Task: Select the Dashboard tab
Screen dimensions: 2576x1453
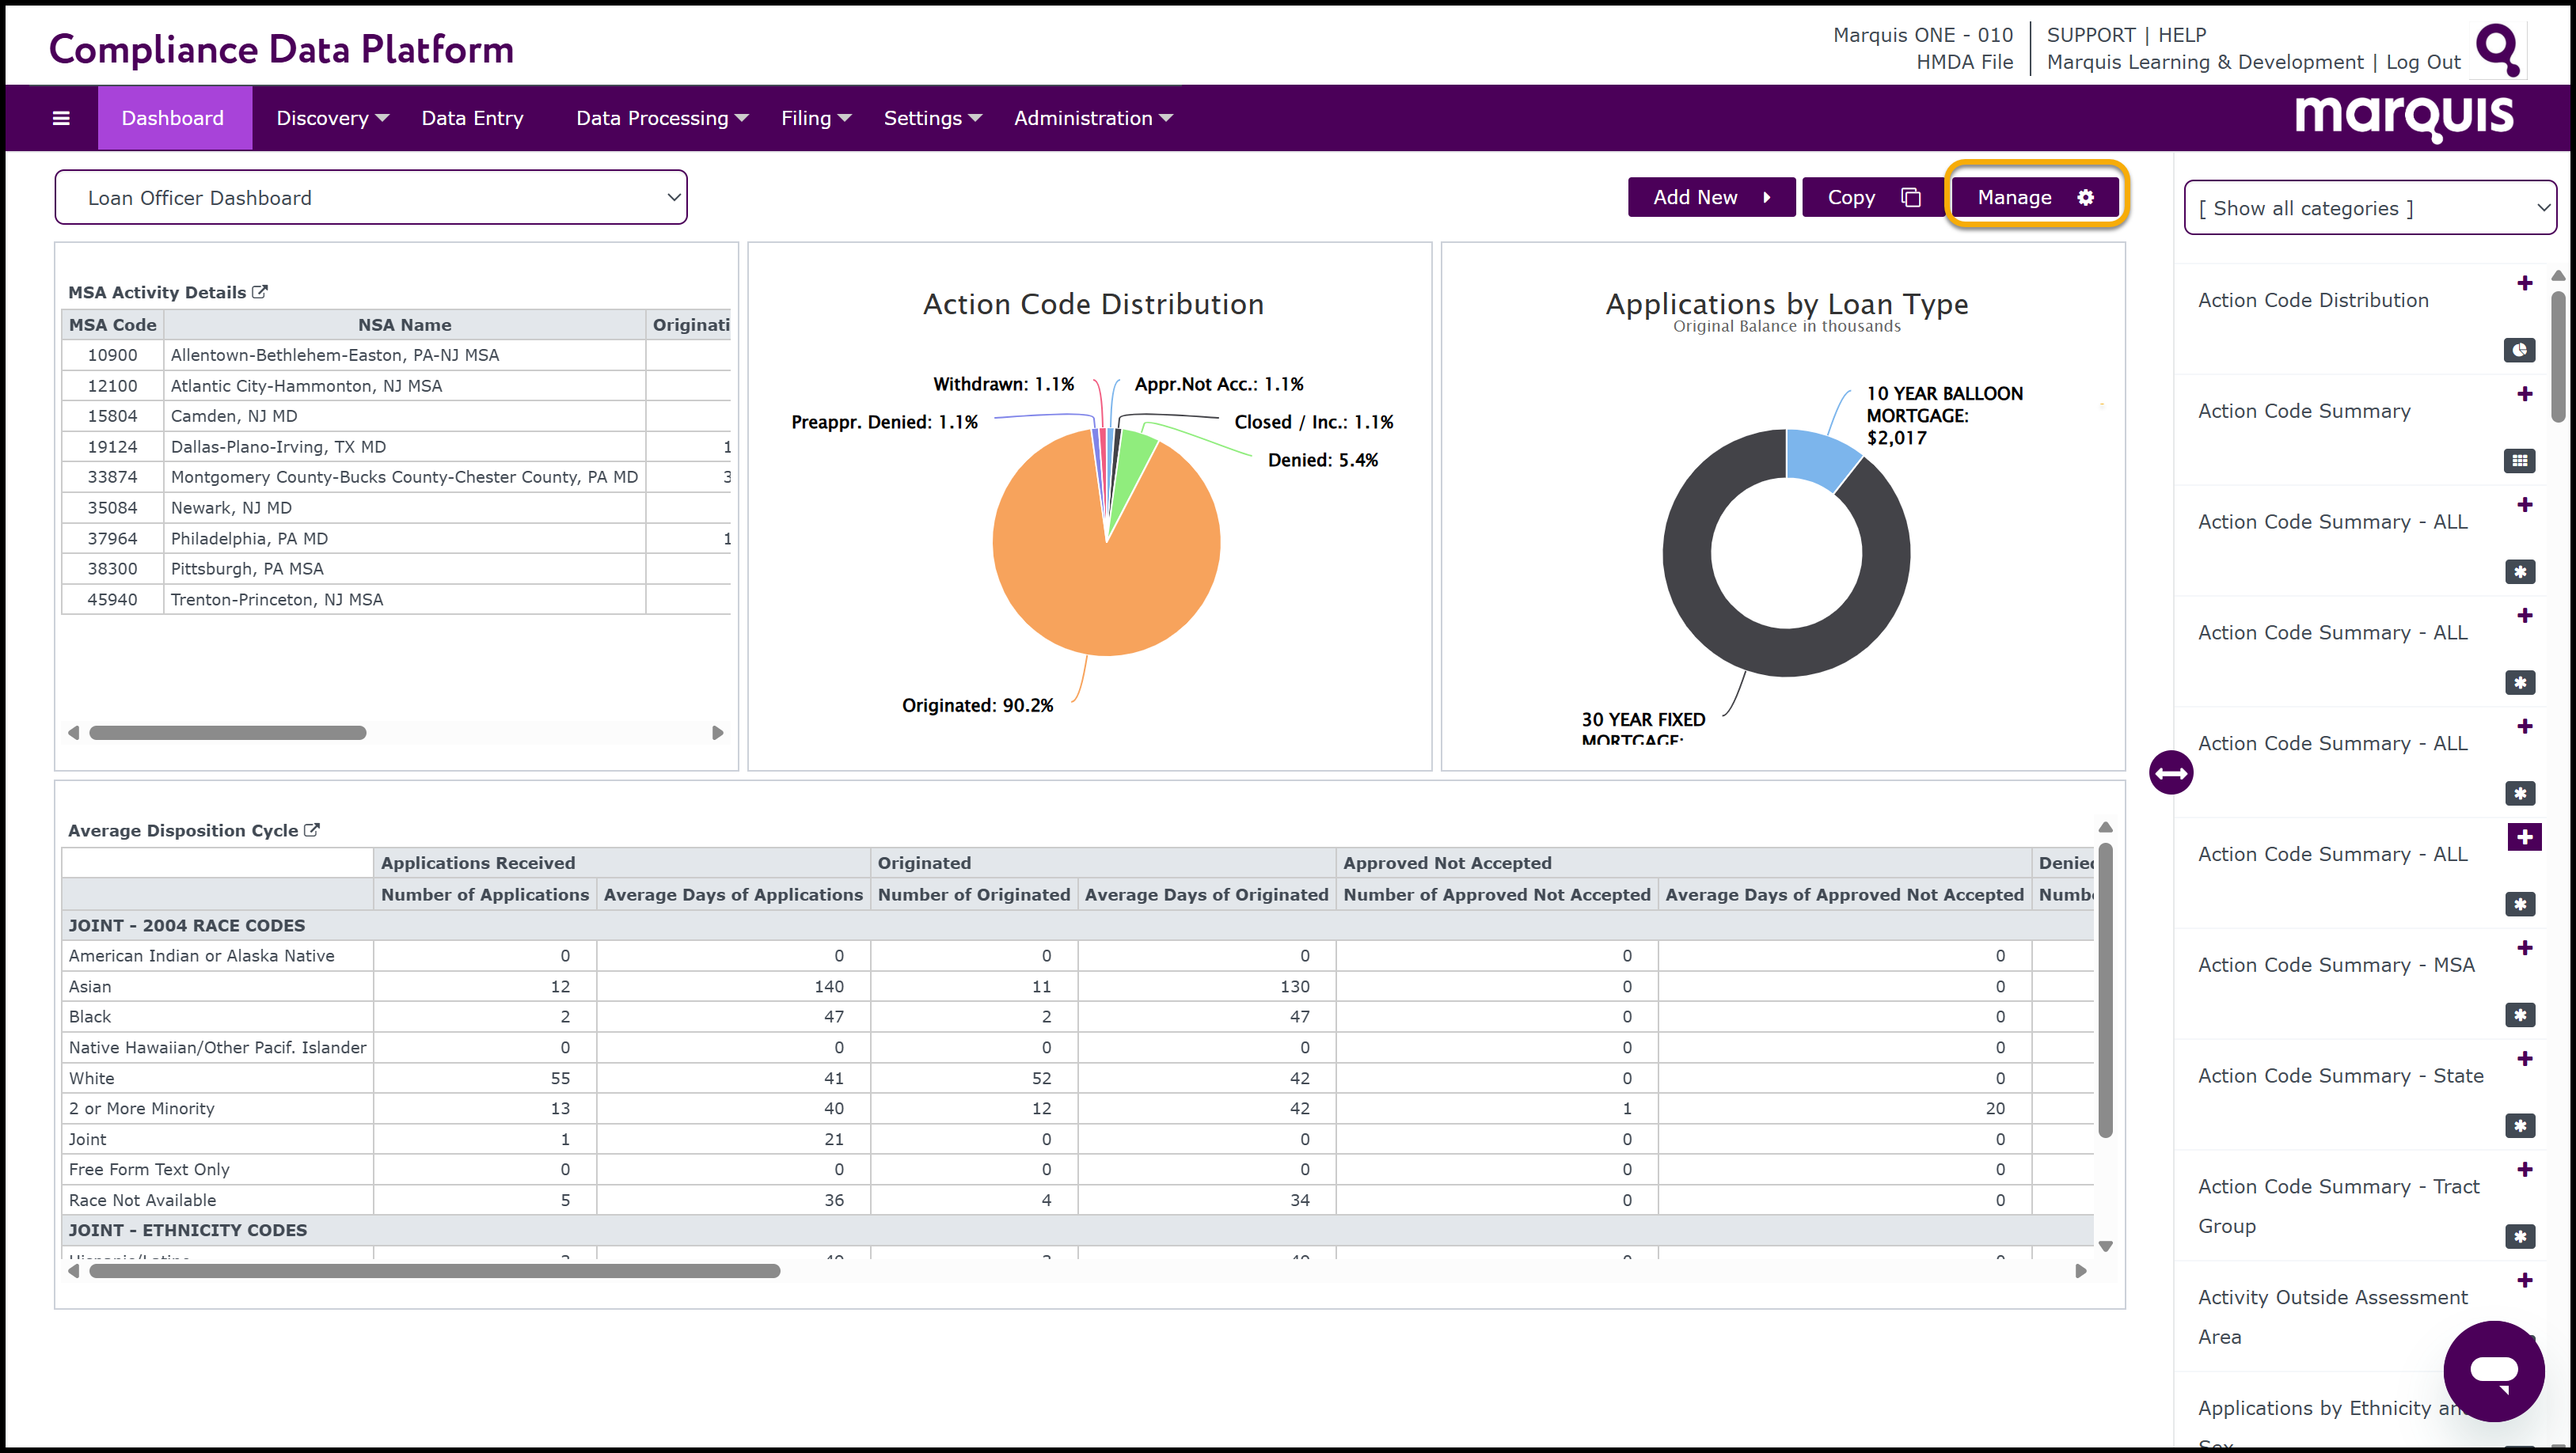Action: pyautogui.click(x=173, y=118)
